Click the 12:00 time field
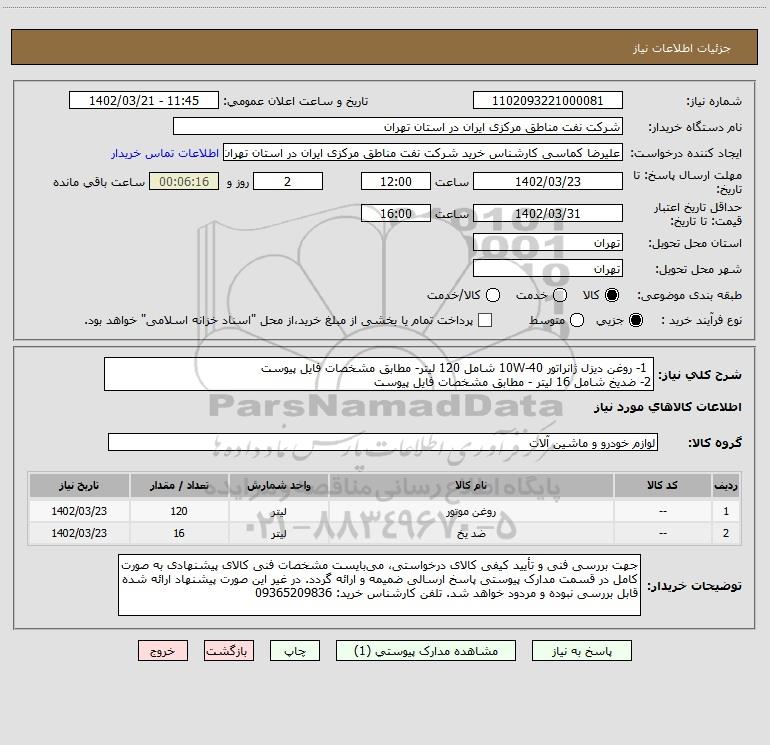The height and width of the screenshot is (745, 770). click(396, 181)
